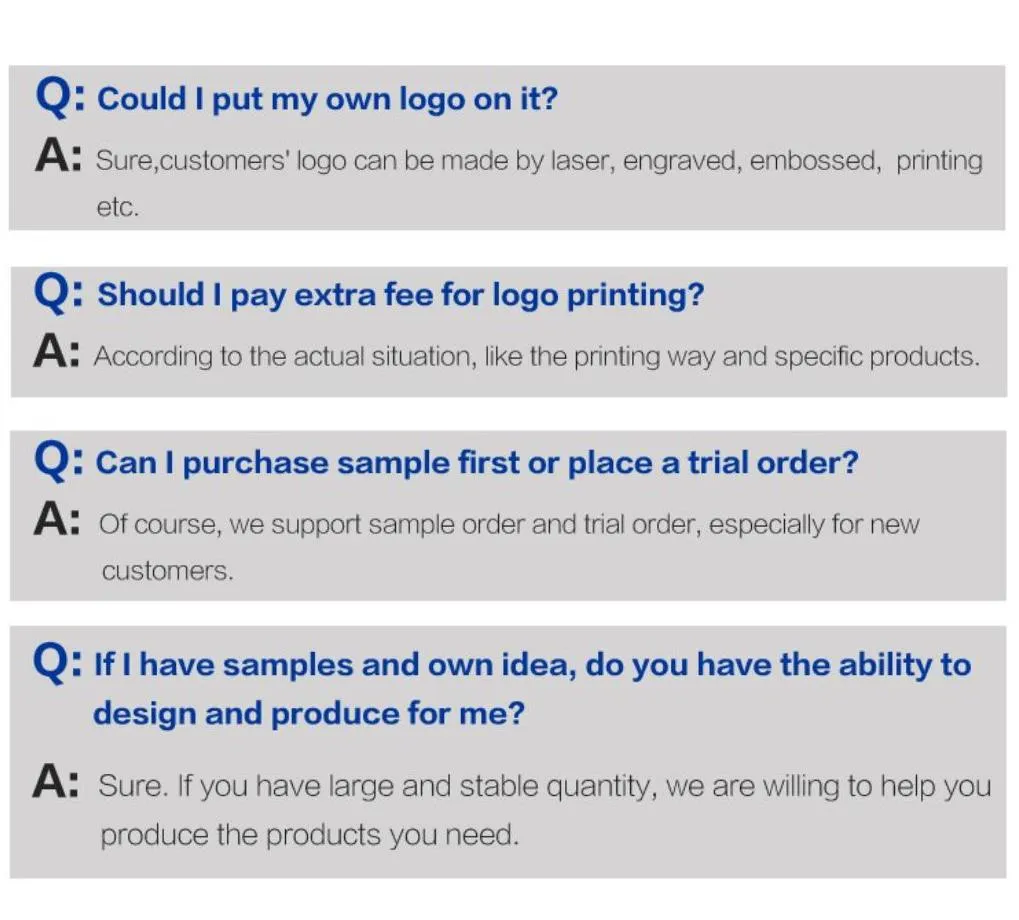Click the question line 'design and produce for me?'
The image size is (1019, 920).
click(308, 713)
